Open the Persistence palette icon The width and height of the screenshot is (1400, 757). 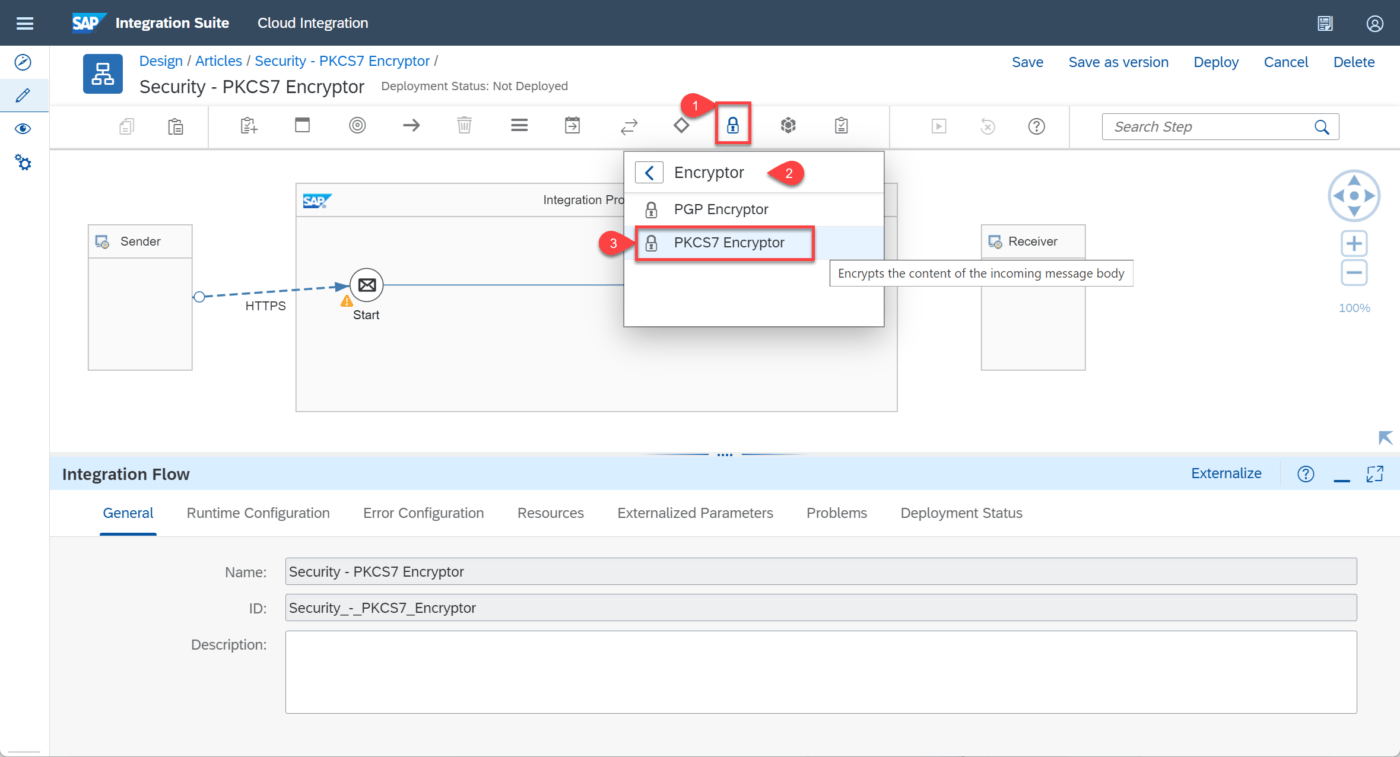pos(788,126)
